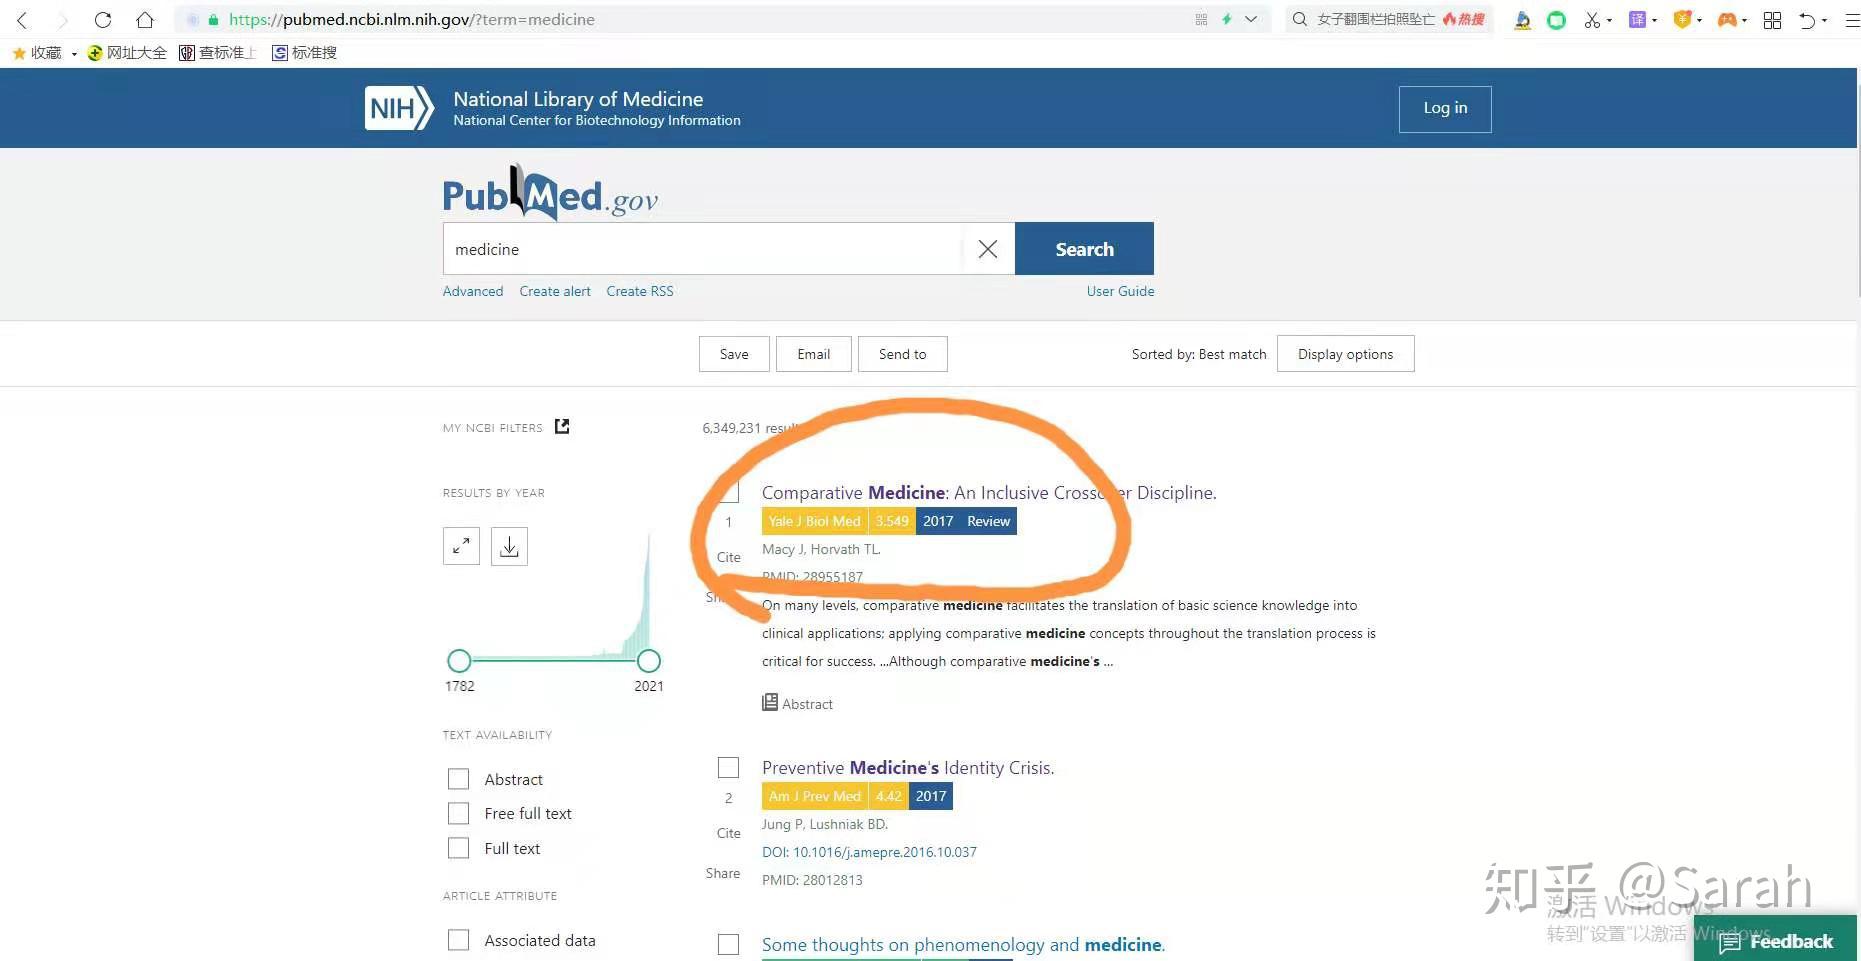This screenshot has height=961, width=1861.
Task: Open the Create RSS option
Action: pyautogui.click(x=639, y=291)
